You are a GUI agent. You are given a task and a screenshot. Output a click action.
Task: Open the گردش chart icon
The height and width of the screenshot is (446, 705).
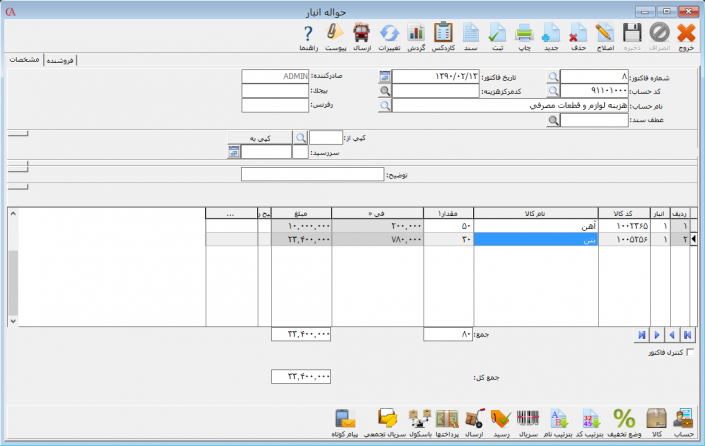[x=416, y=36]
